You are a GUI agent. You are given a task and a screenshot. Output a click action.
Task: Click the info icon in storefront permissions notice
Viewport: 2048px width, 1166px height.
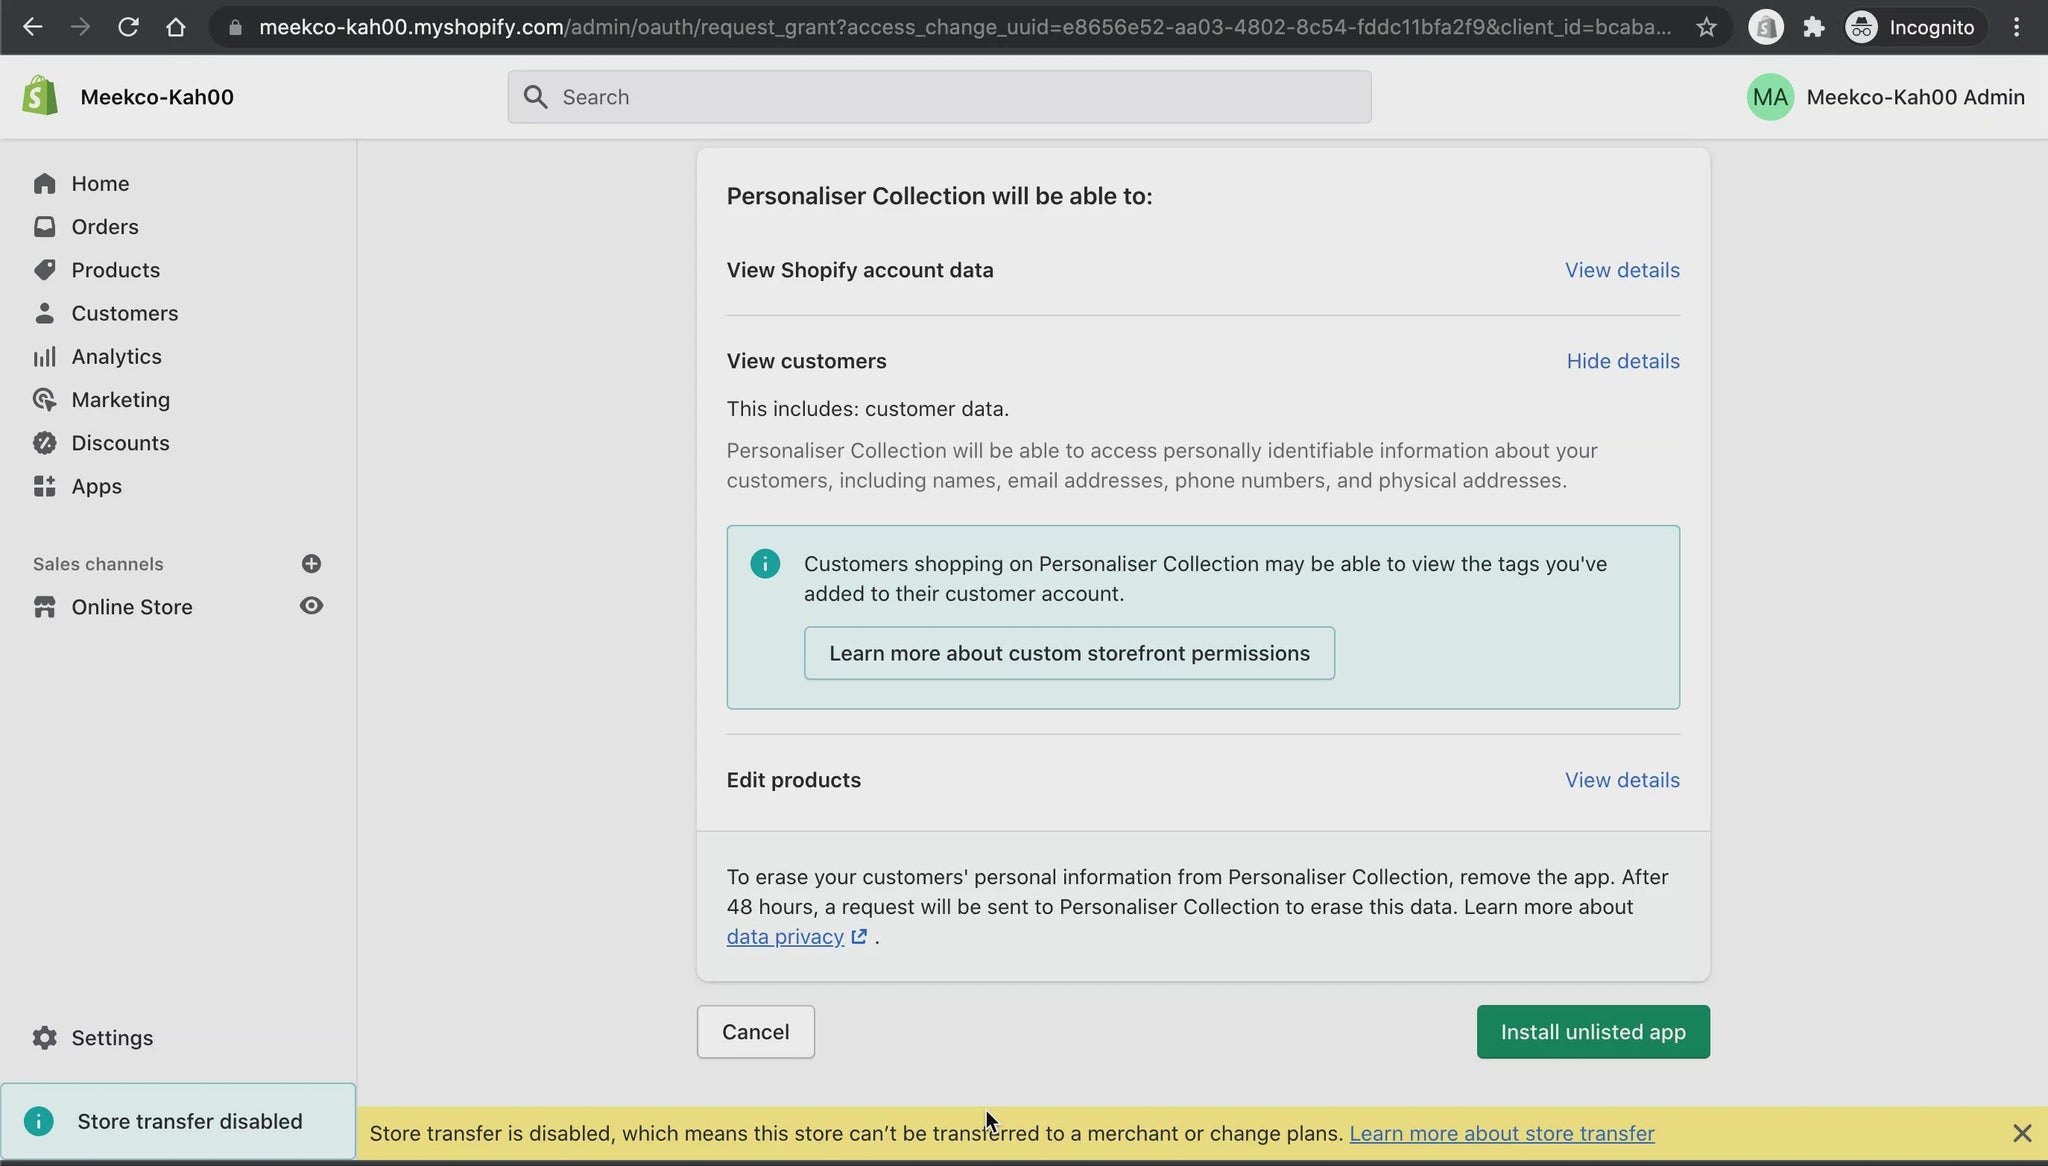(765, 563)
